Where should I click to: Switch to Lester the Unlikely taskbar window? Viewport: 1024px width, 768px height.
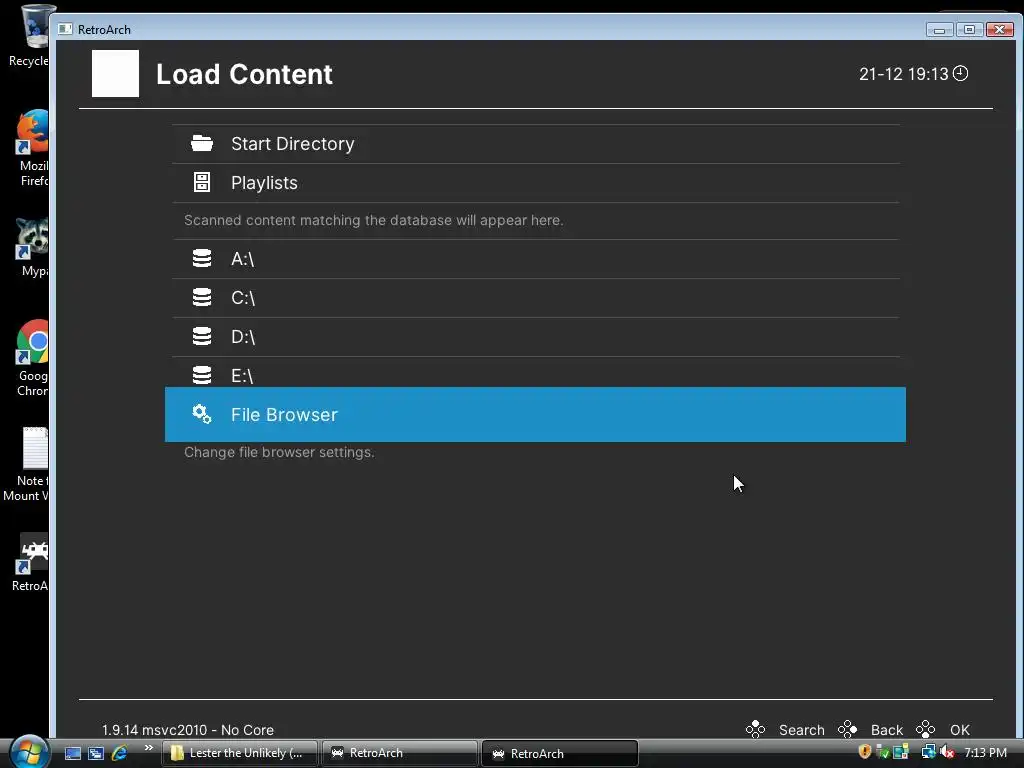click(240, 753)
